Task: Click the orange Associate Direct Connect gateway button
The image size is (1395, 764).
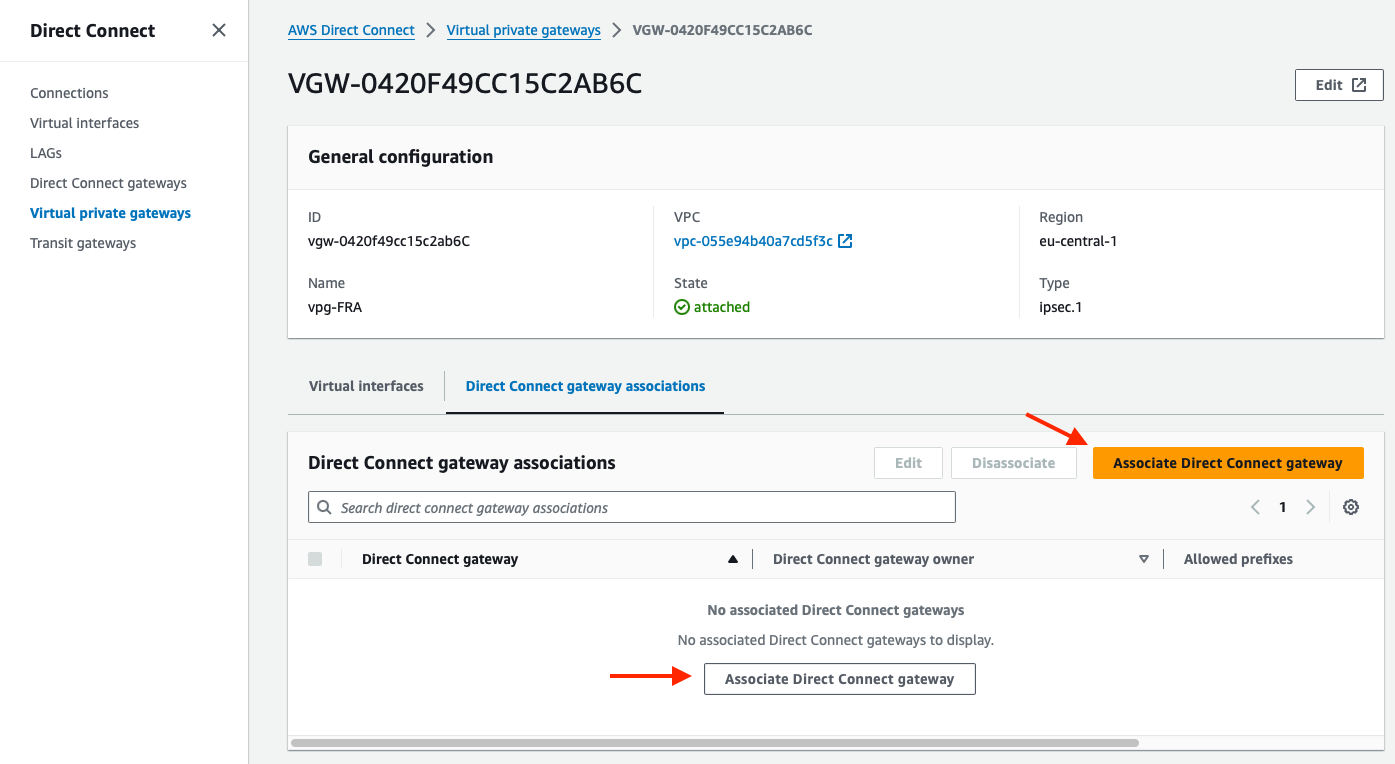Action: pos(1228,463)
